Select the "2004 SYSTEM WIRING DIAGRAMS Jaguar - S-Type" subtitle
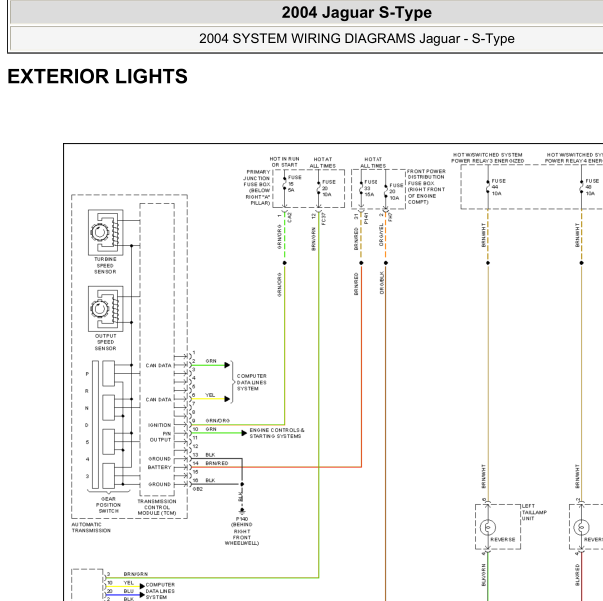 tap(356, 38)
